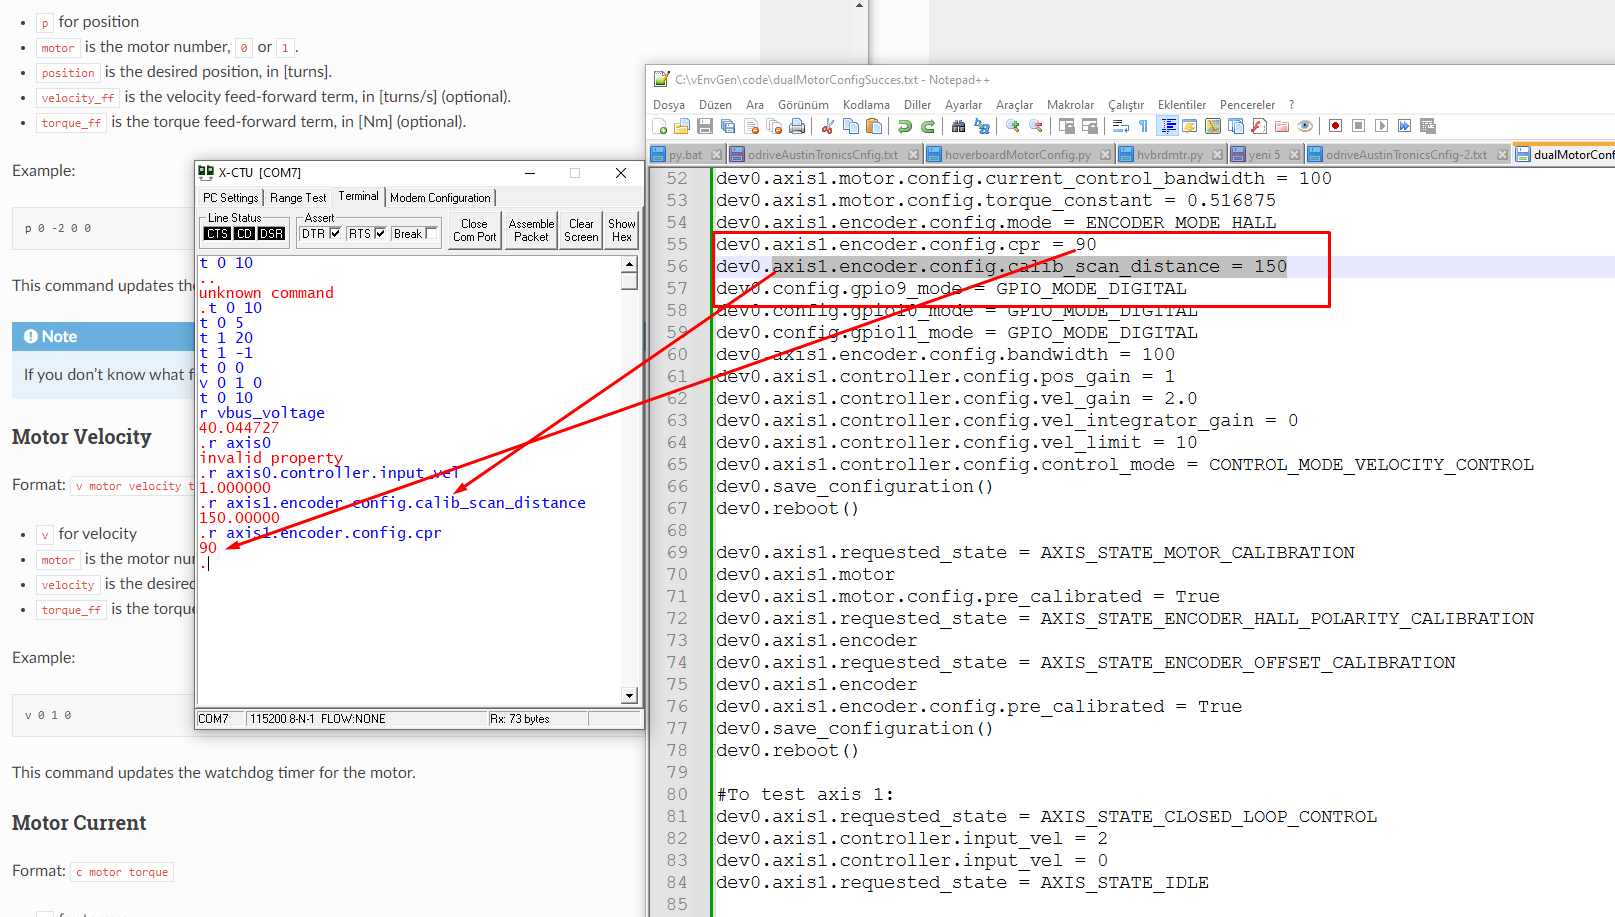Click the Find binoculars icon
The width and height of the screenshot is (1615, 917).
pos(958,126)
